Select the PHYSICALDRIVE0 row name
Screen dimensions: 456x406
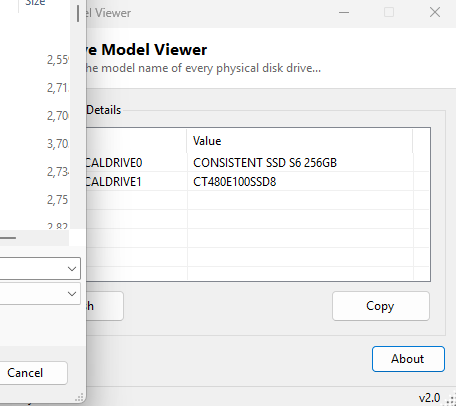coord(114,163)
